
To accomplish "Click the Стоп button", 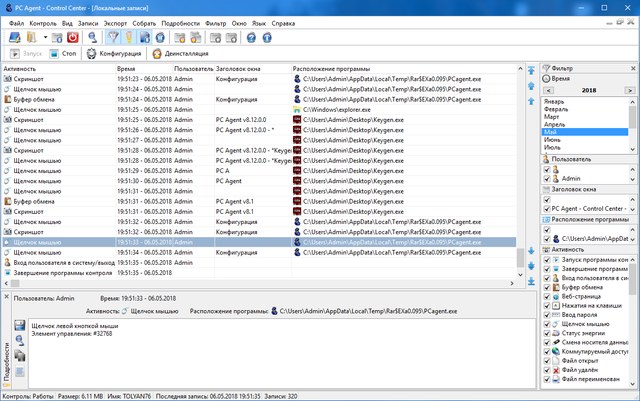I will point(62,54).
